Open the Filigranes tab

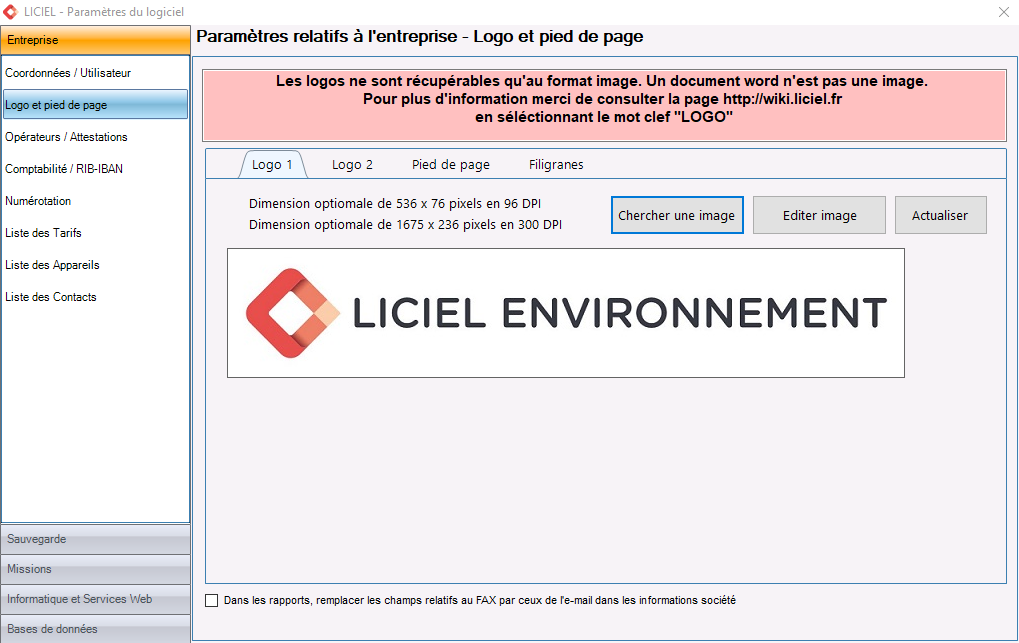[556, 164]
